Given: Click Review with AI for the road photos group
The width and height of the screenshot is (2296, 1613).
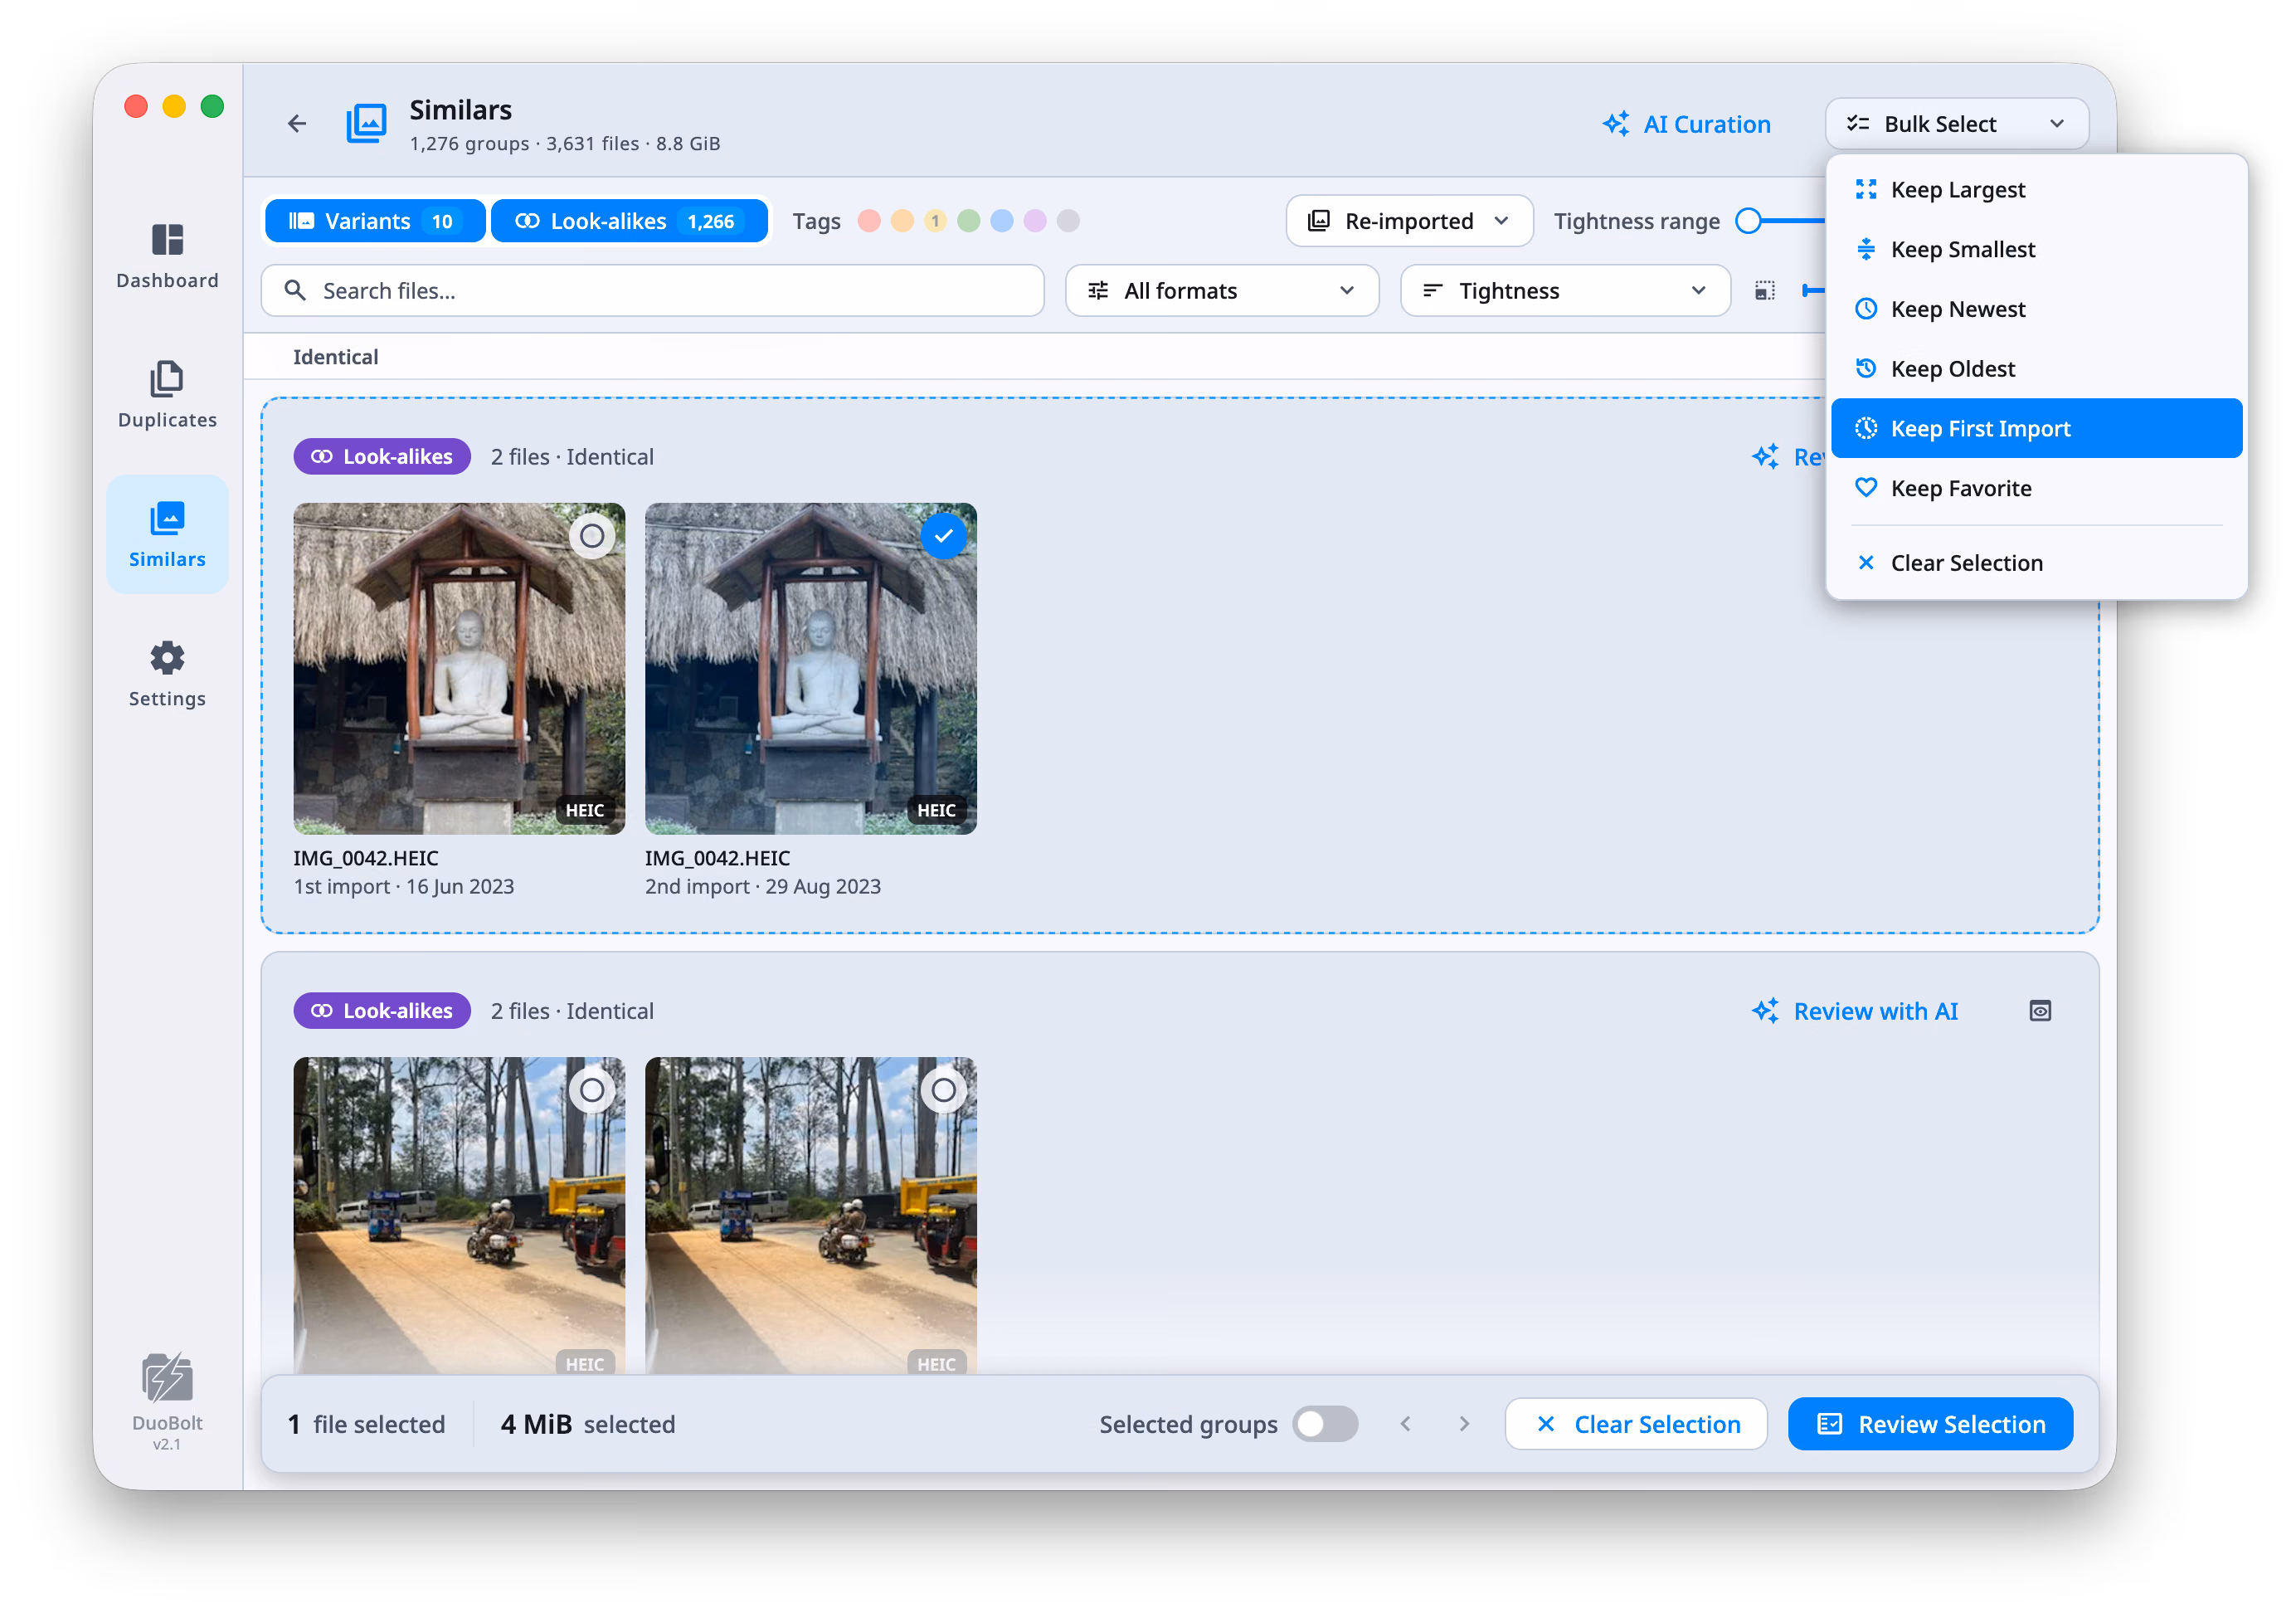Looking at the screenshot, I should coord(1855,1011).
